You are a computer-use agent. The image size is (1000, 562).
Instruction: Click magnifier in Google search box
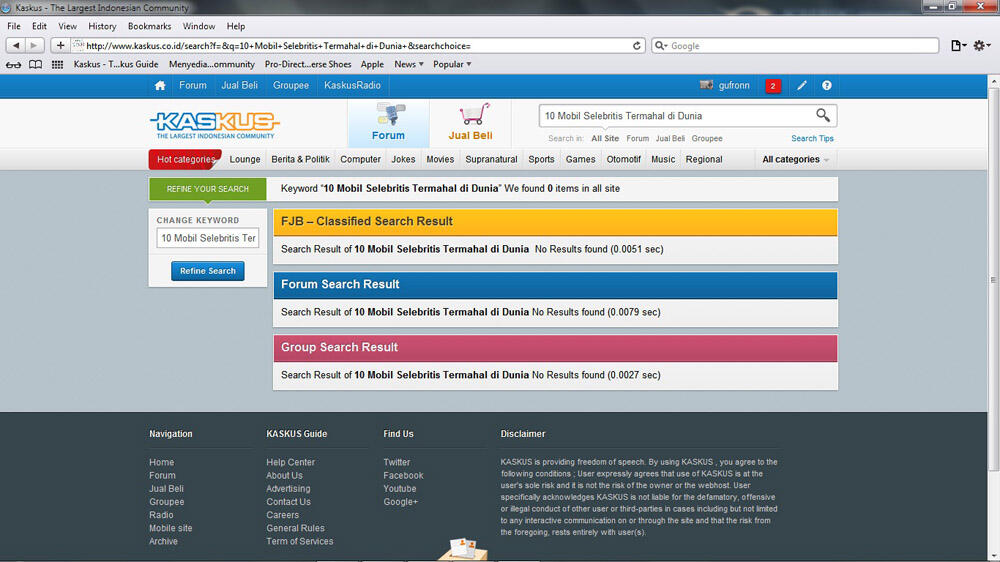(660, 46)
